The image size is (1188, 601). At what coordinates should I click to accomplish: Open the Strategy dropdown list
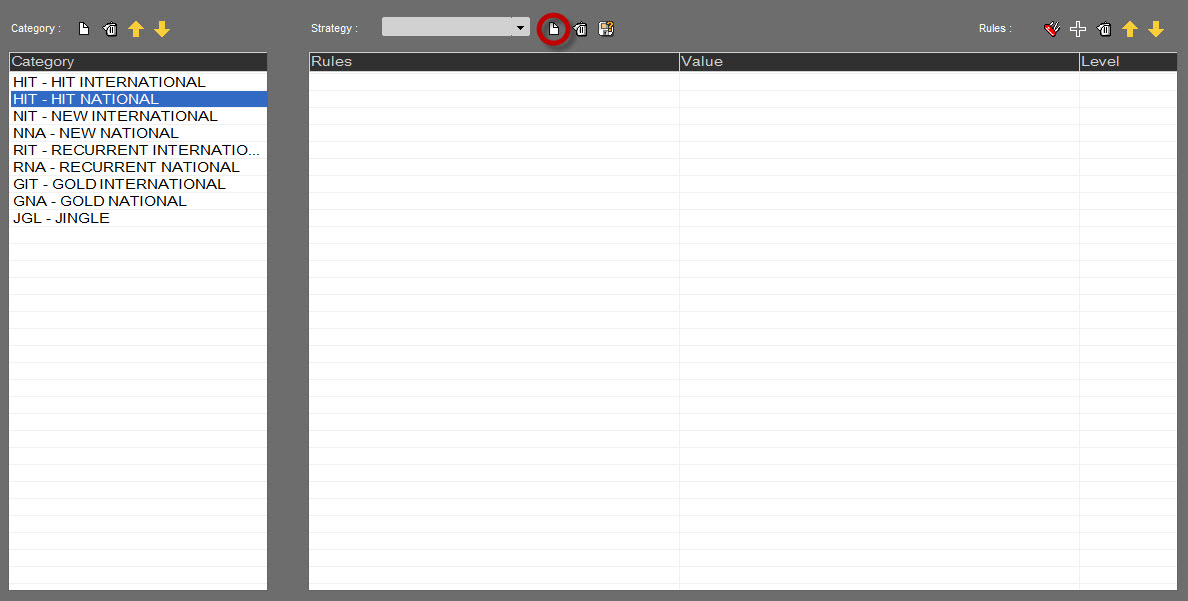[x=520, y=28]
